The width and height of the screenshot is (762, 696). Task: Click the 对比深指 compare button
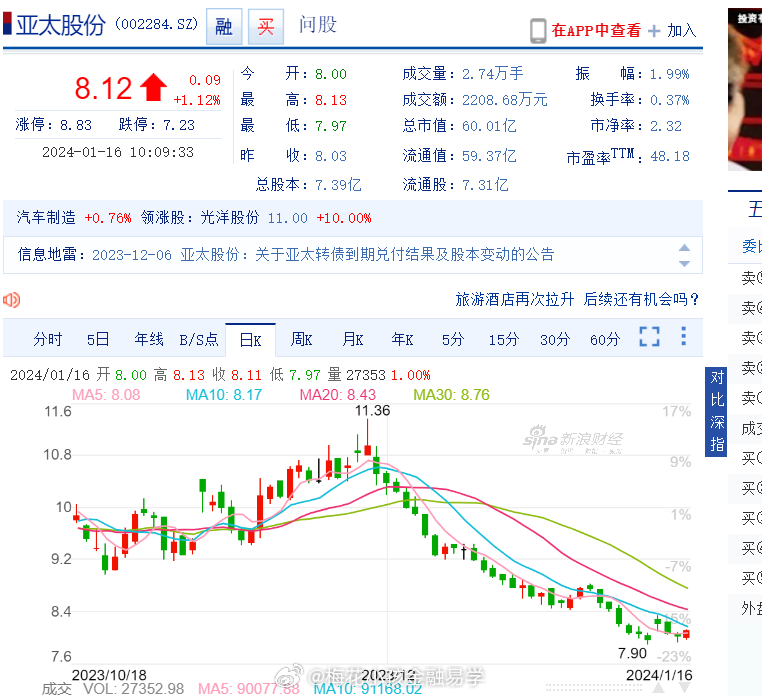(716, 412)
